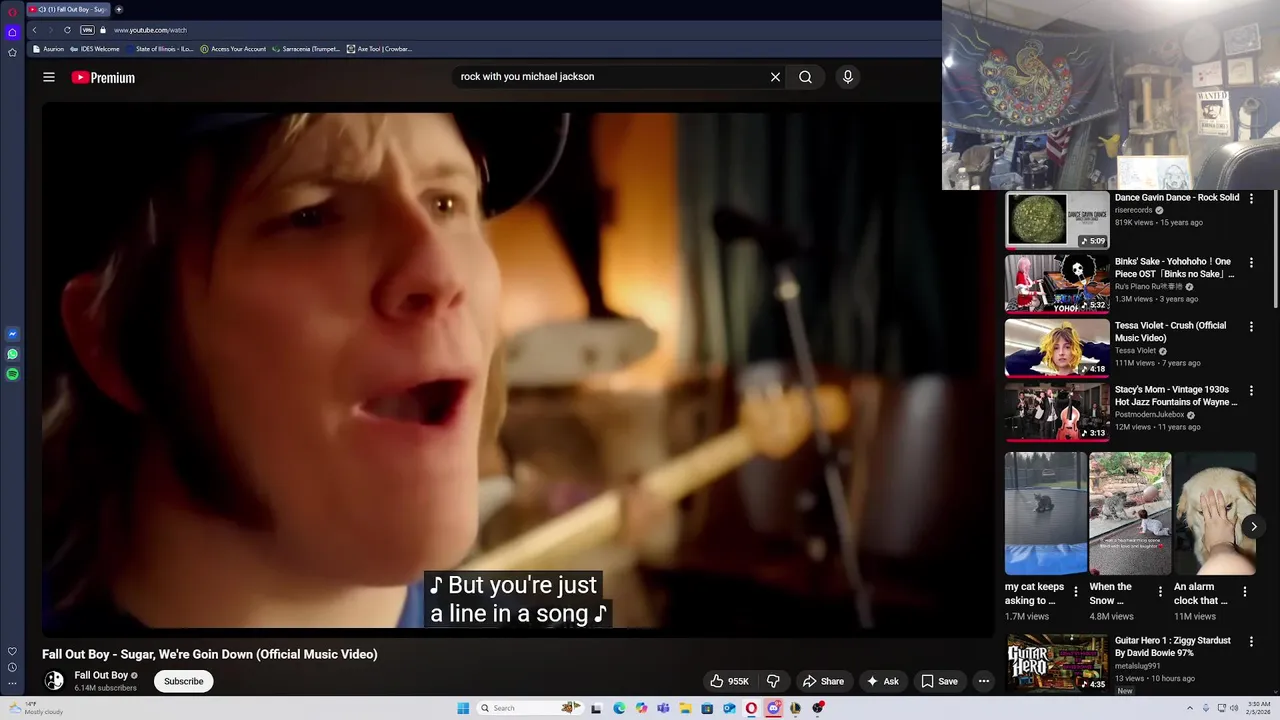Screen dimensions: 1280x720
Task: Open the Fall Out Boy channel avatar
Action: point(54,680)
